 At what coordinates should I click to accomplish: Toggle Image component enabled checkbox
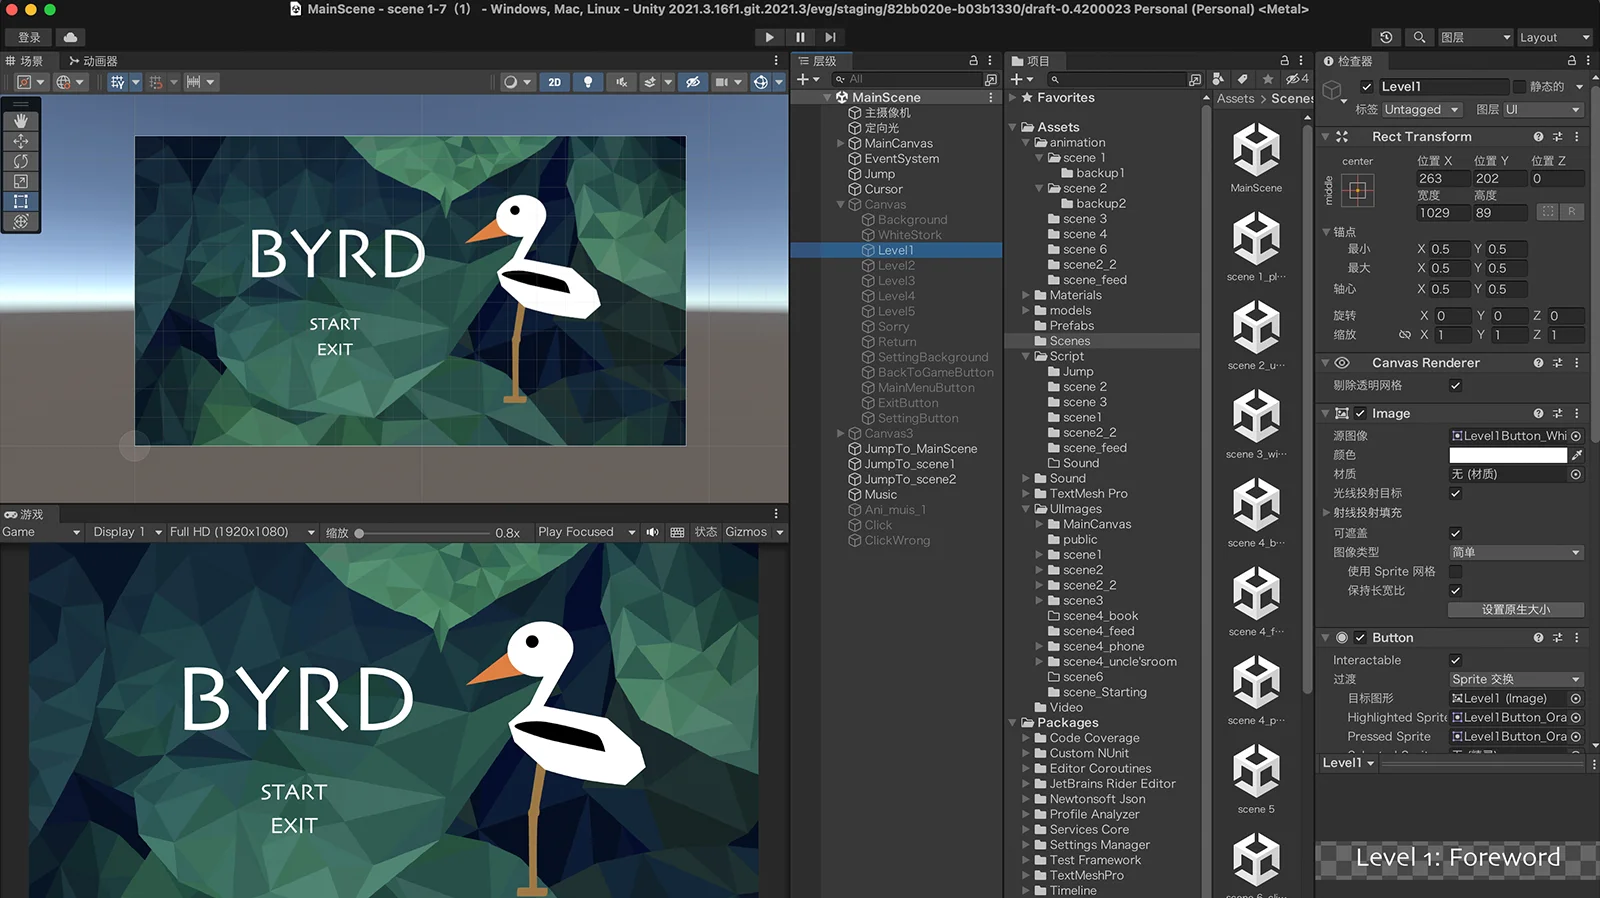coord(1360,413)
